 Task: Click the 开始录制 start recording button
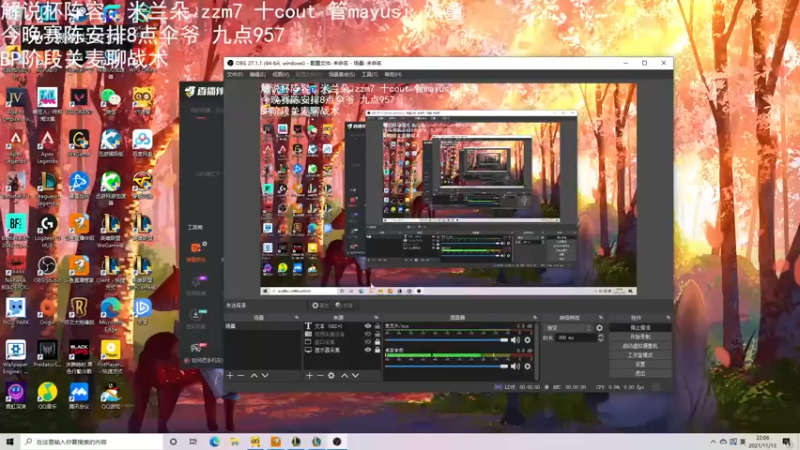(640, 337)
